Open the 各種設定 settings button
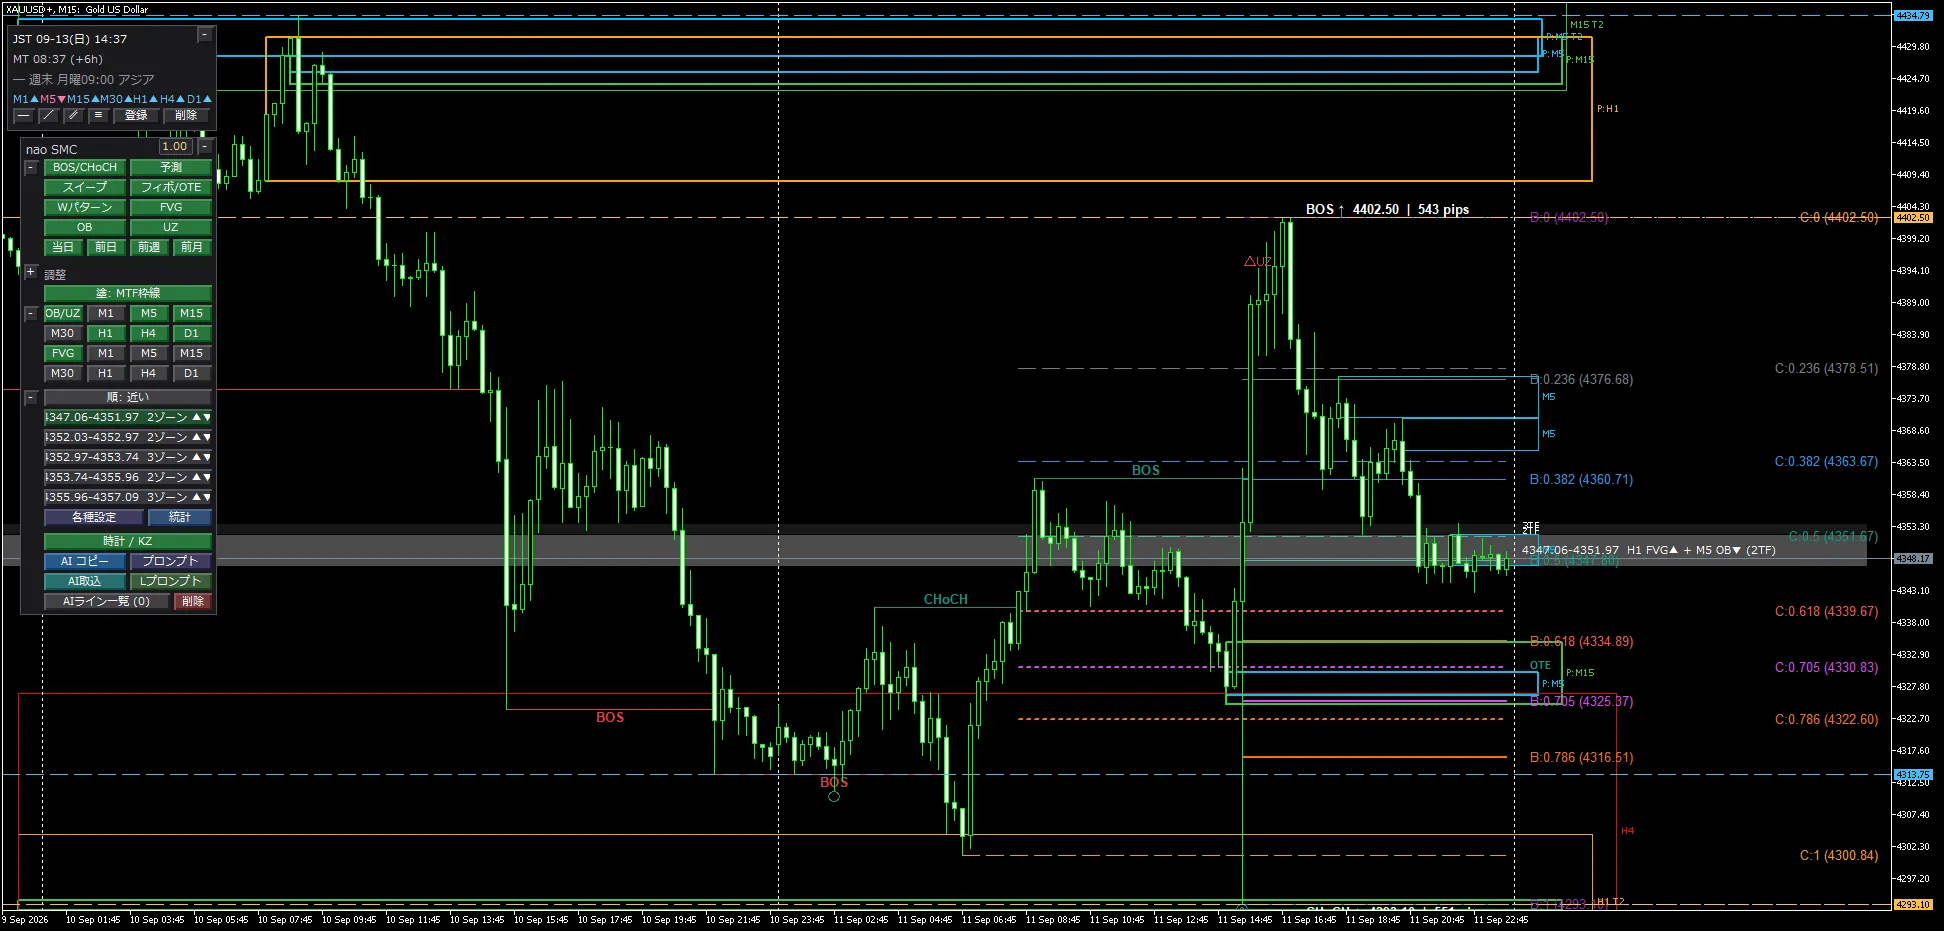This screenshot has width=1944, height=931. pyautogui.click(x=94, y=517)
